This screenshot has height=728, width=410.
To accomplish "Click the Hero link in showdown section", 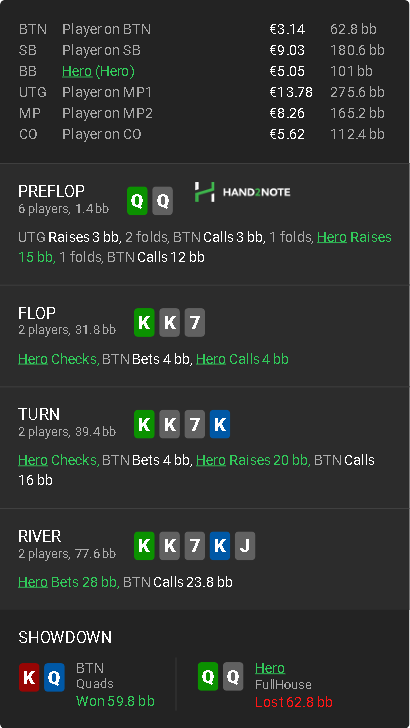I will pyautogui.click(x=270, y=668).
